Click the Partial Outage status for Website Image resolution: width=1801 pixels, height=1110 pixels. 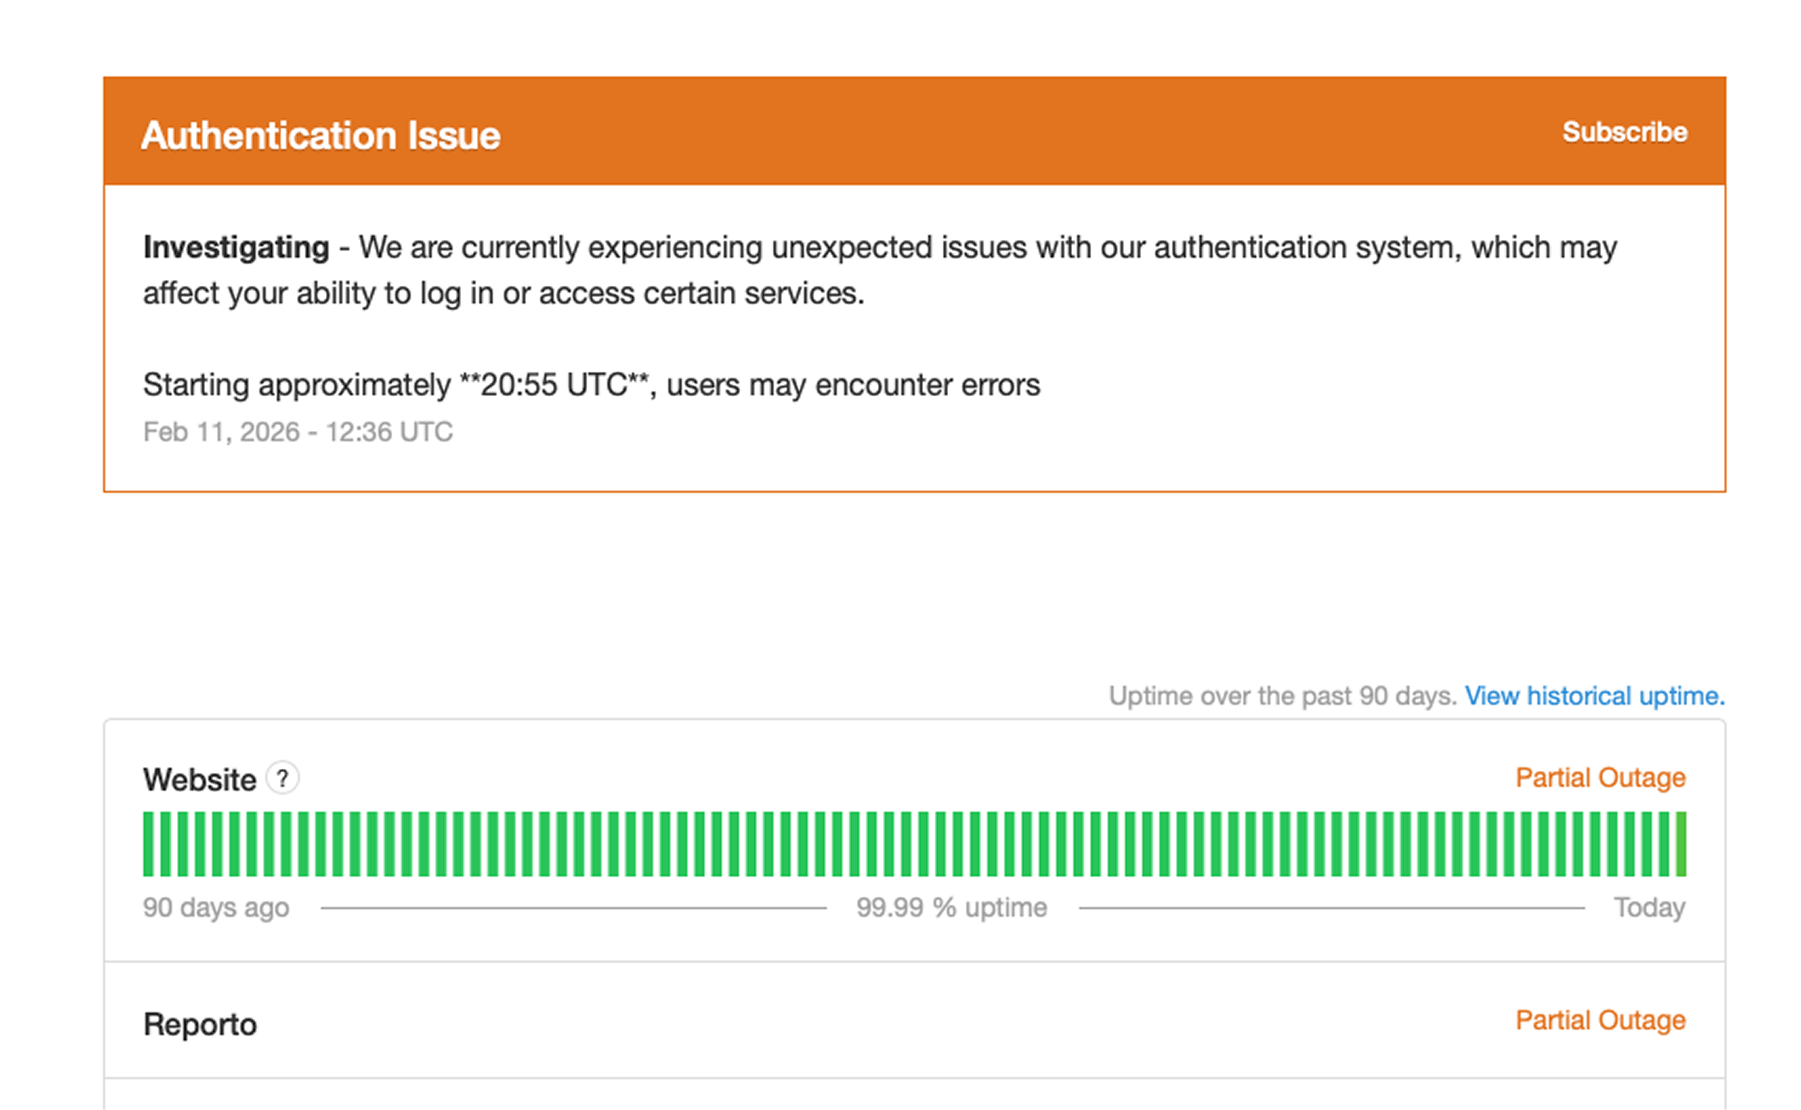(x=1599, y=777)
